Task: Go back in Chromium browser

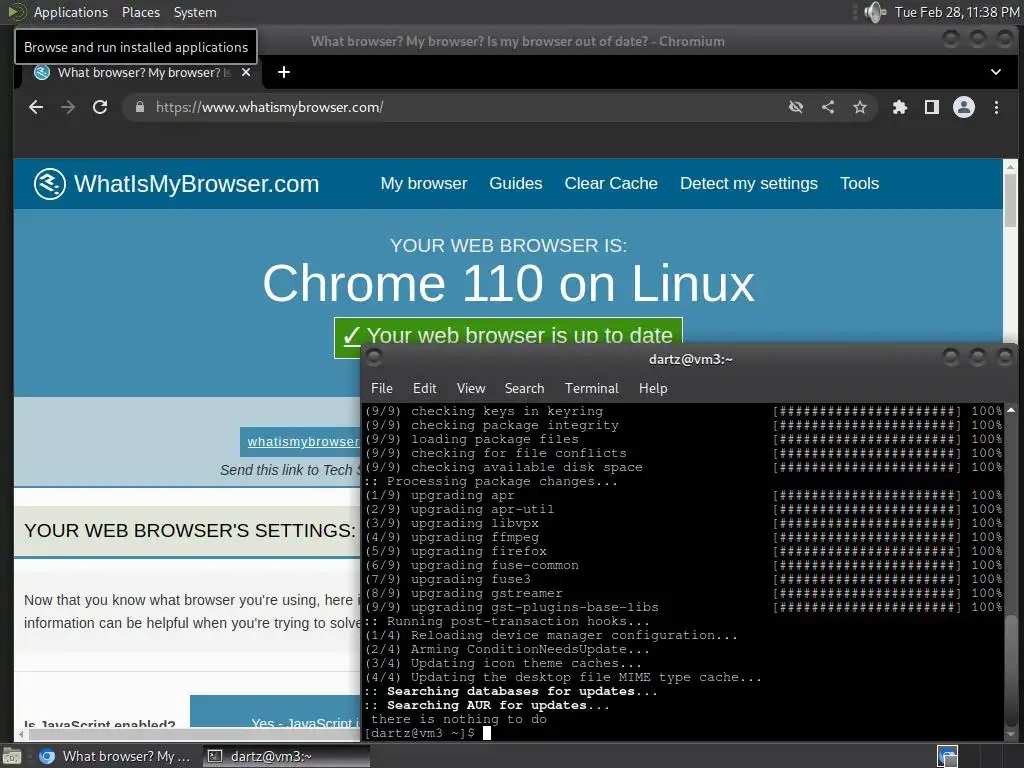Action: point(36,107)
